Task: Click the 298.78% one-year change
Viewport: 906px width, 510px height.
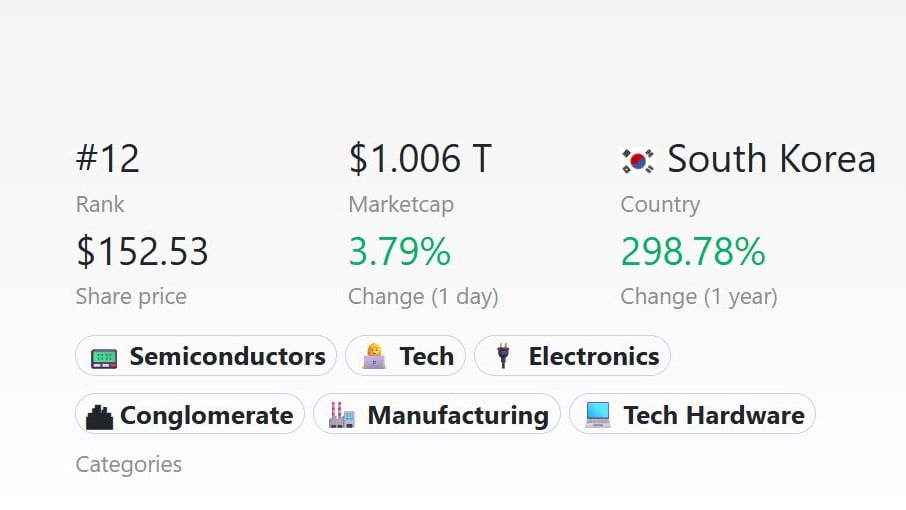Action: [x=693, y=251]
